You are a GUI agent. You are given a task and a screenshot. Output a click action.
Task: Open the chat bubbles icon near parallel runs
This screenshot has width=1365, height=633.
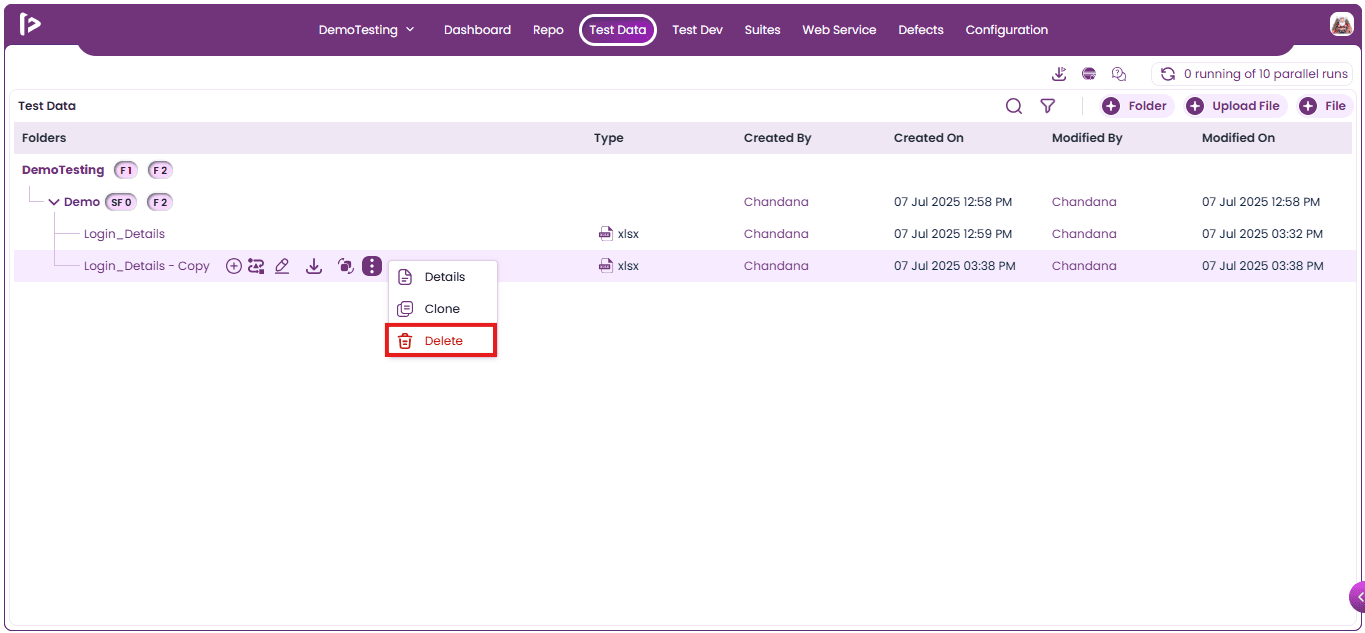click(x=1119, y=74)
